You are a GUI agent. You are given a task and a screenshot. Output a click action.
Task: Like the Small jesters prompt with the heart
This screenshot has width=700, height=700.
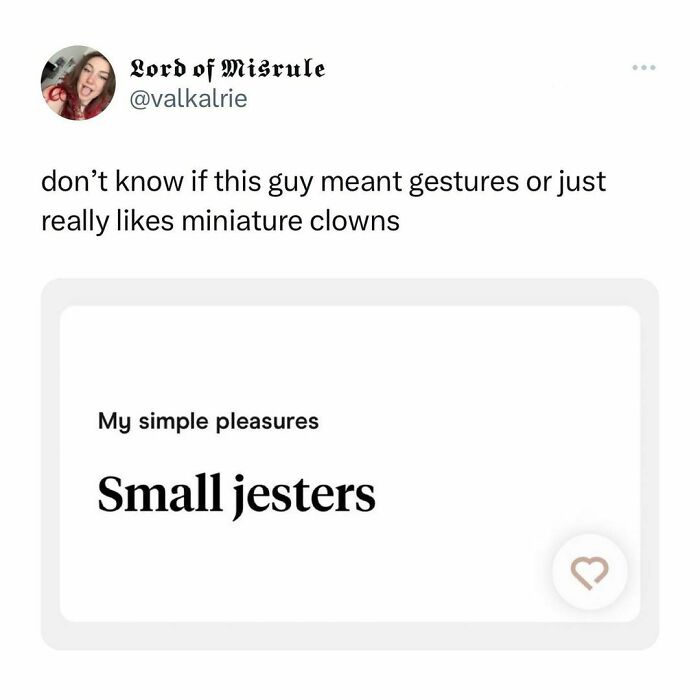[x=589, y=571]
